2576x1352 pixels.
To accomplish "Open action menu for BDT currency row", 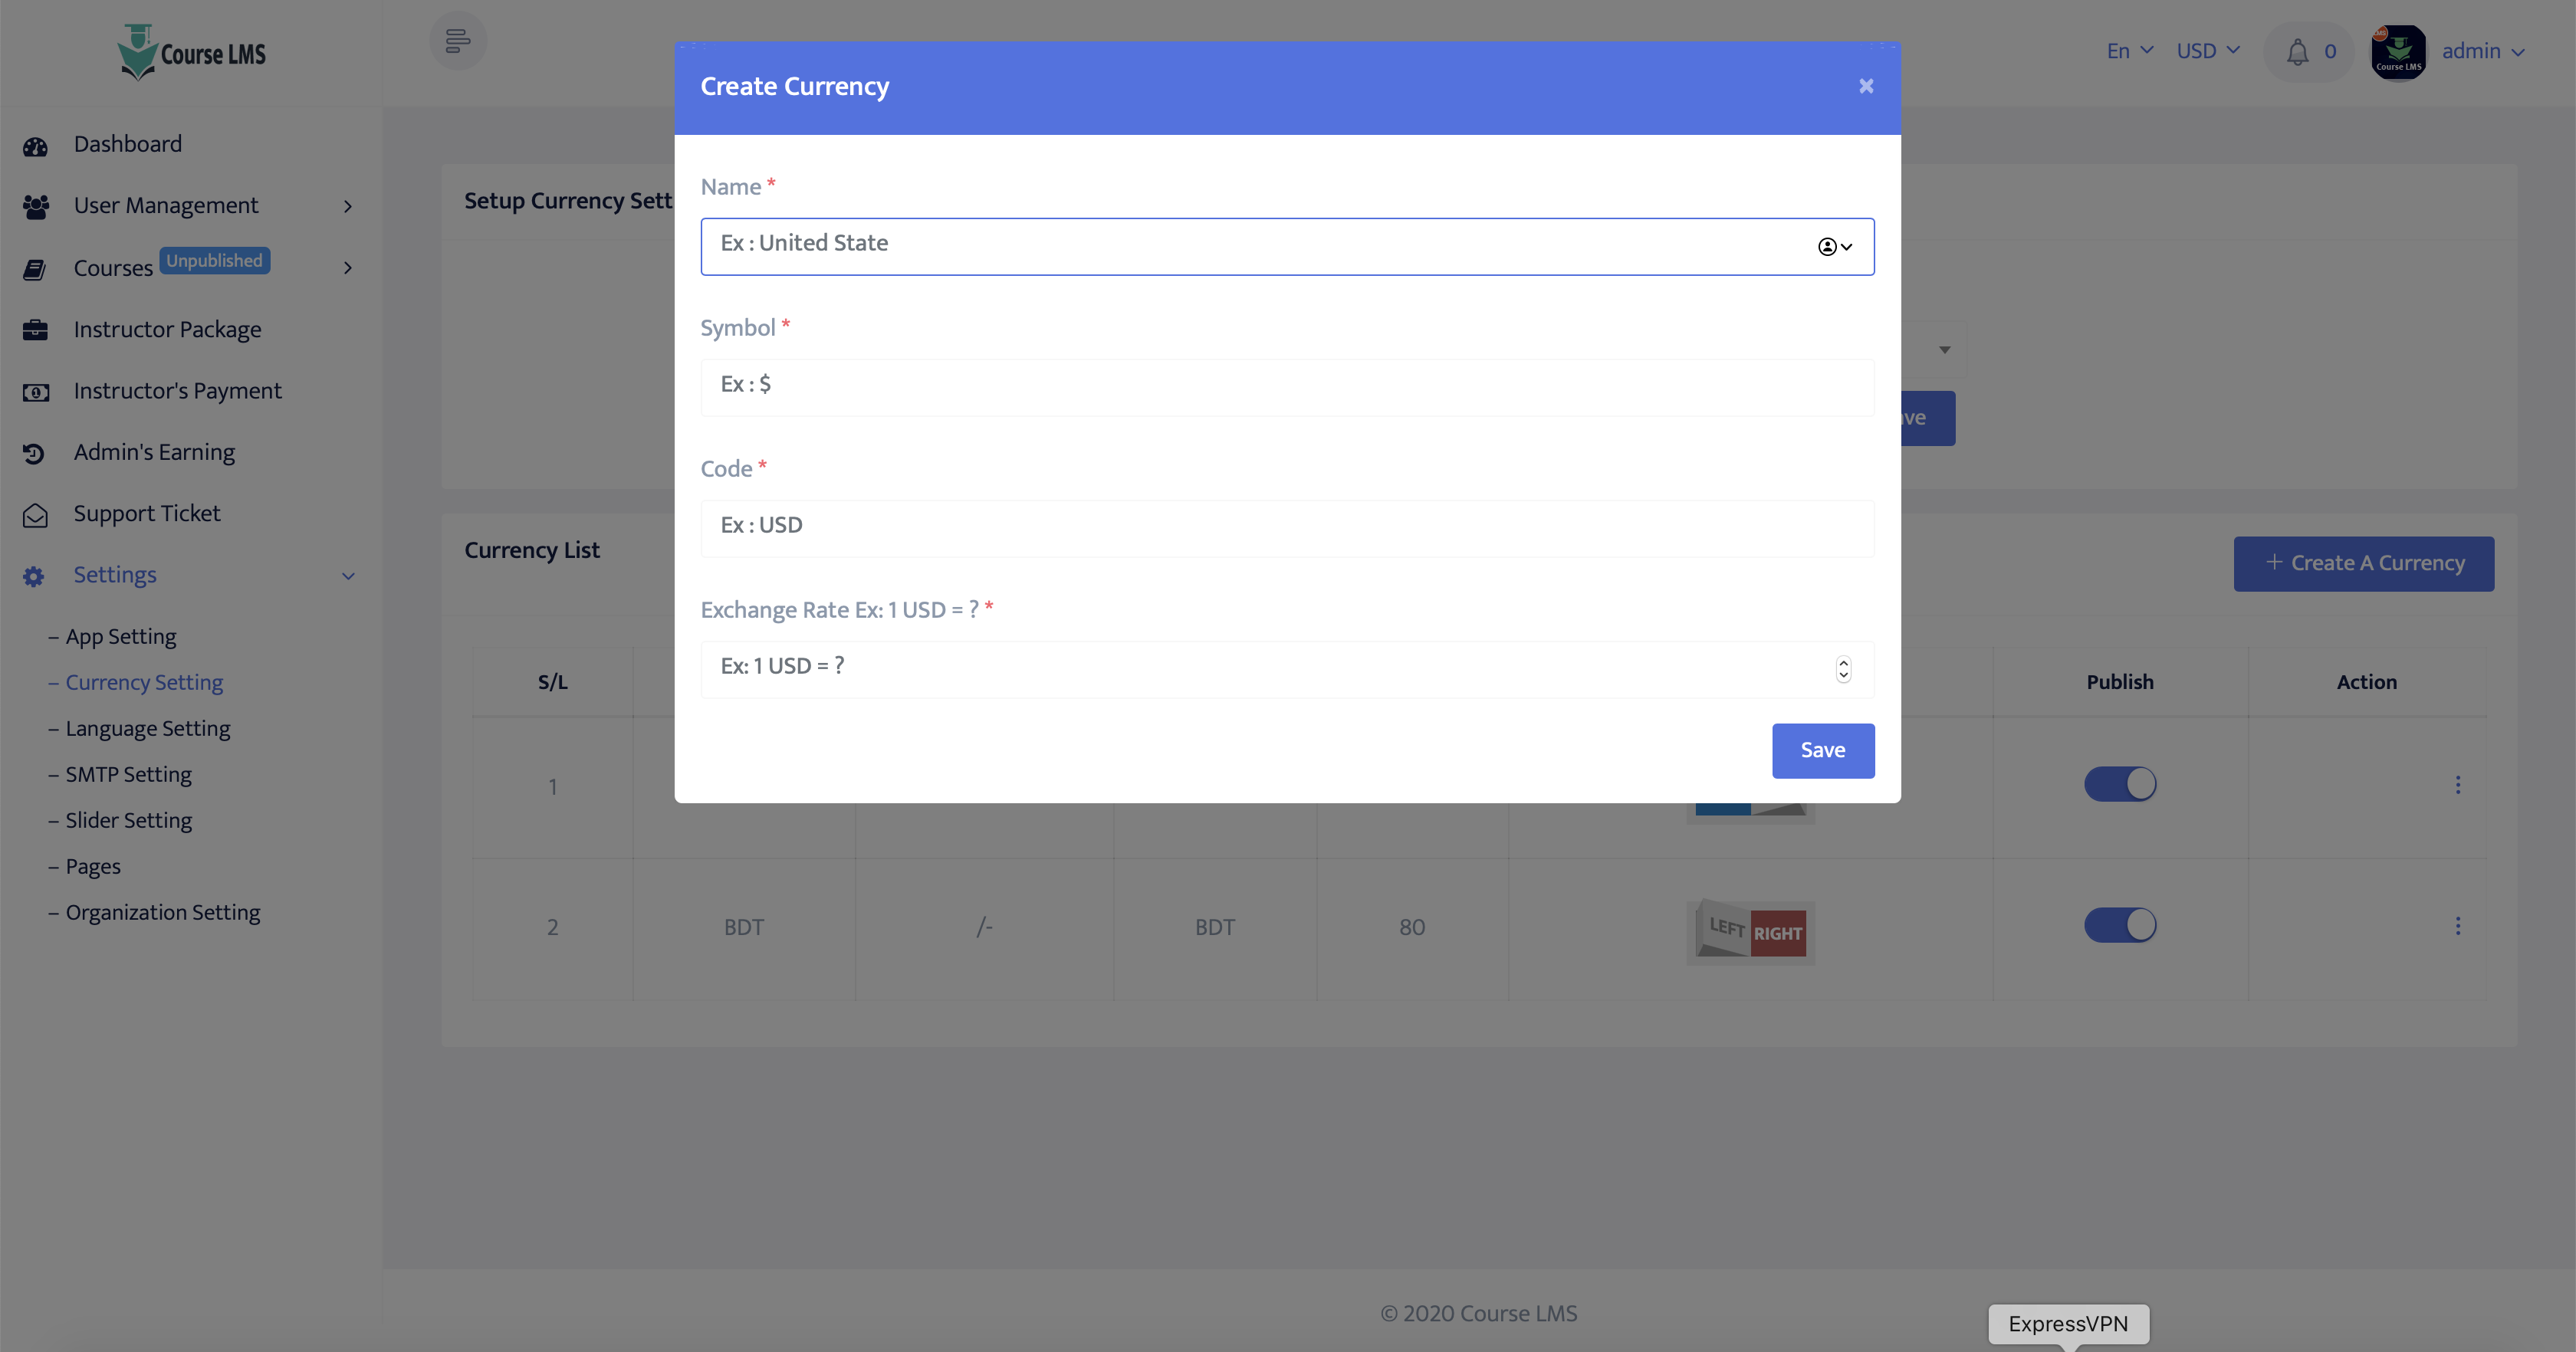I will pyautogui.click(x=2457, y=926).
